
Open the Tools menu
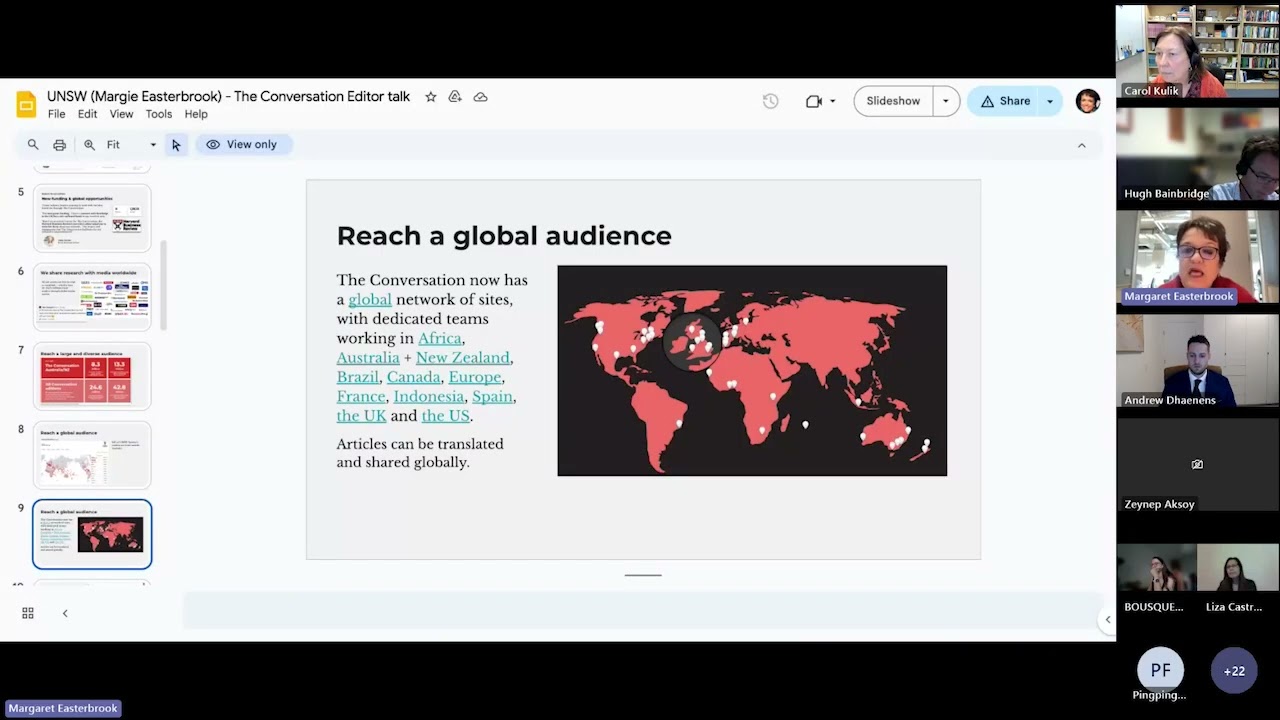click(159, 114)
